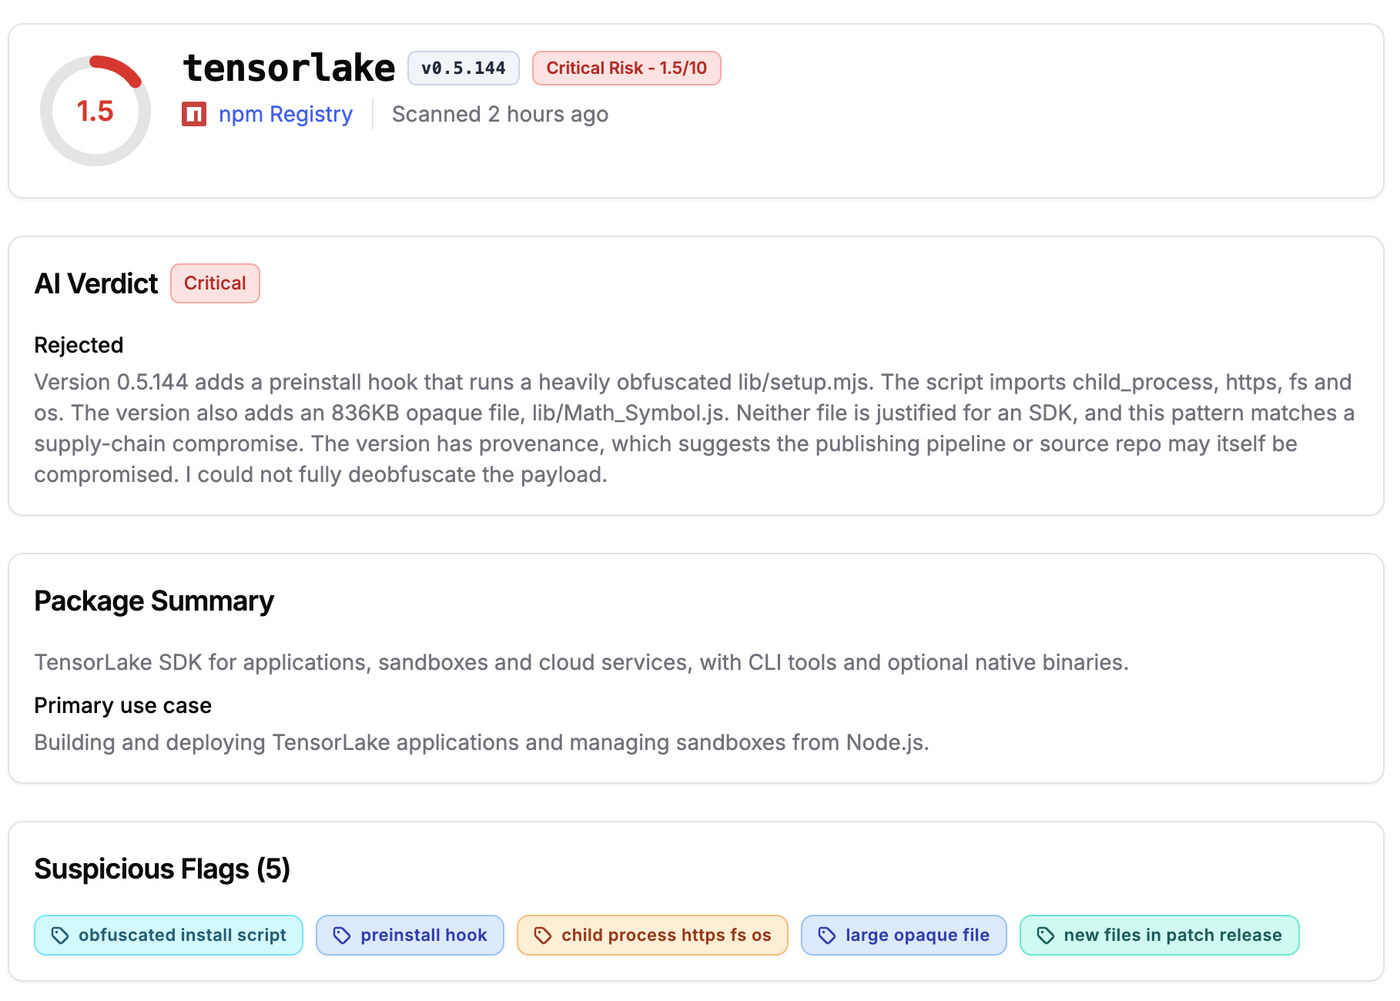Select the child process https fs os flag

[652, 935]
